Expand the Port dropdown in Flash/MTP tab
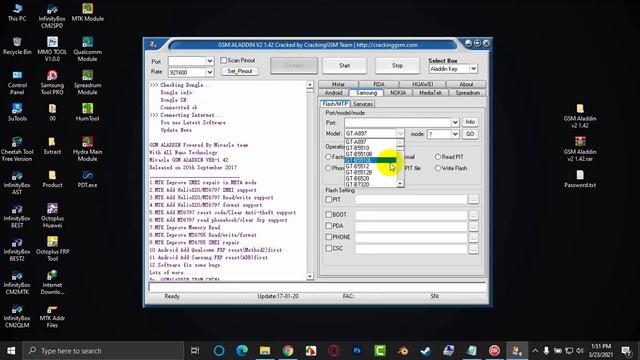Viewport: 640px width, 360px height. click(455, 122)
